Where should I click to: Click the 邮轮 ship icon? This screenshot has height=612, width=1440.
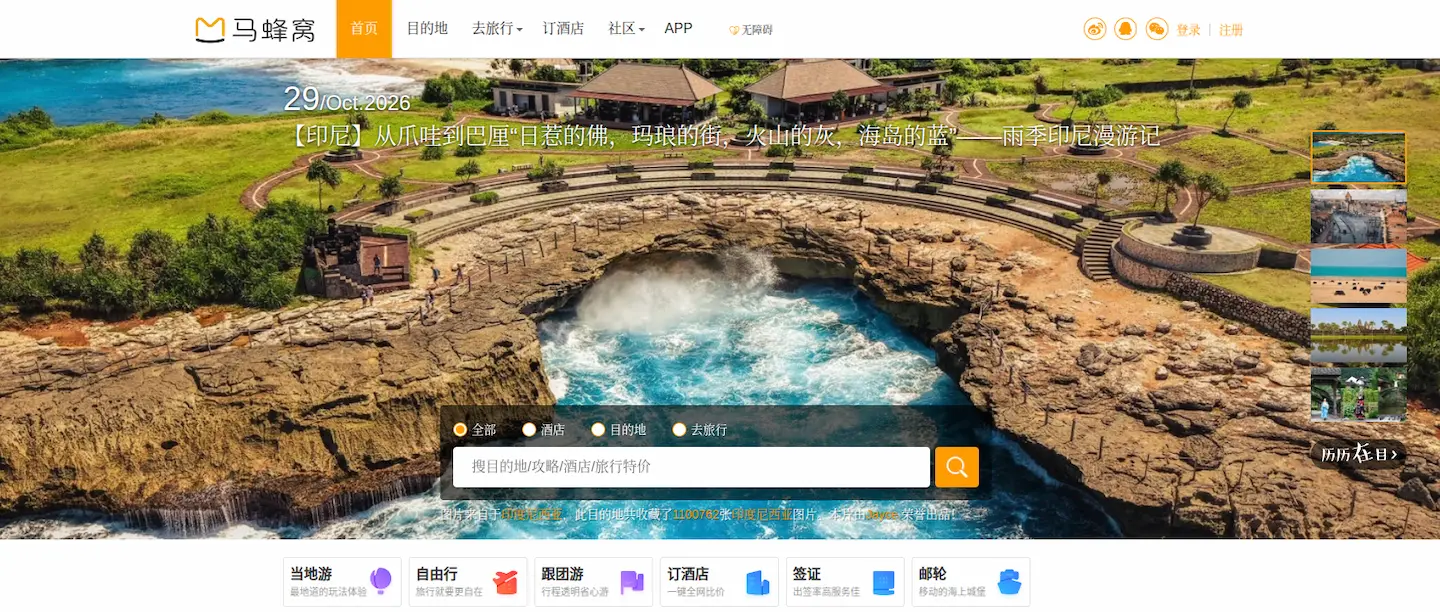coord(1009,582)
